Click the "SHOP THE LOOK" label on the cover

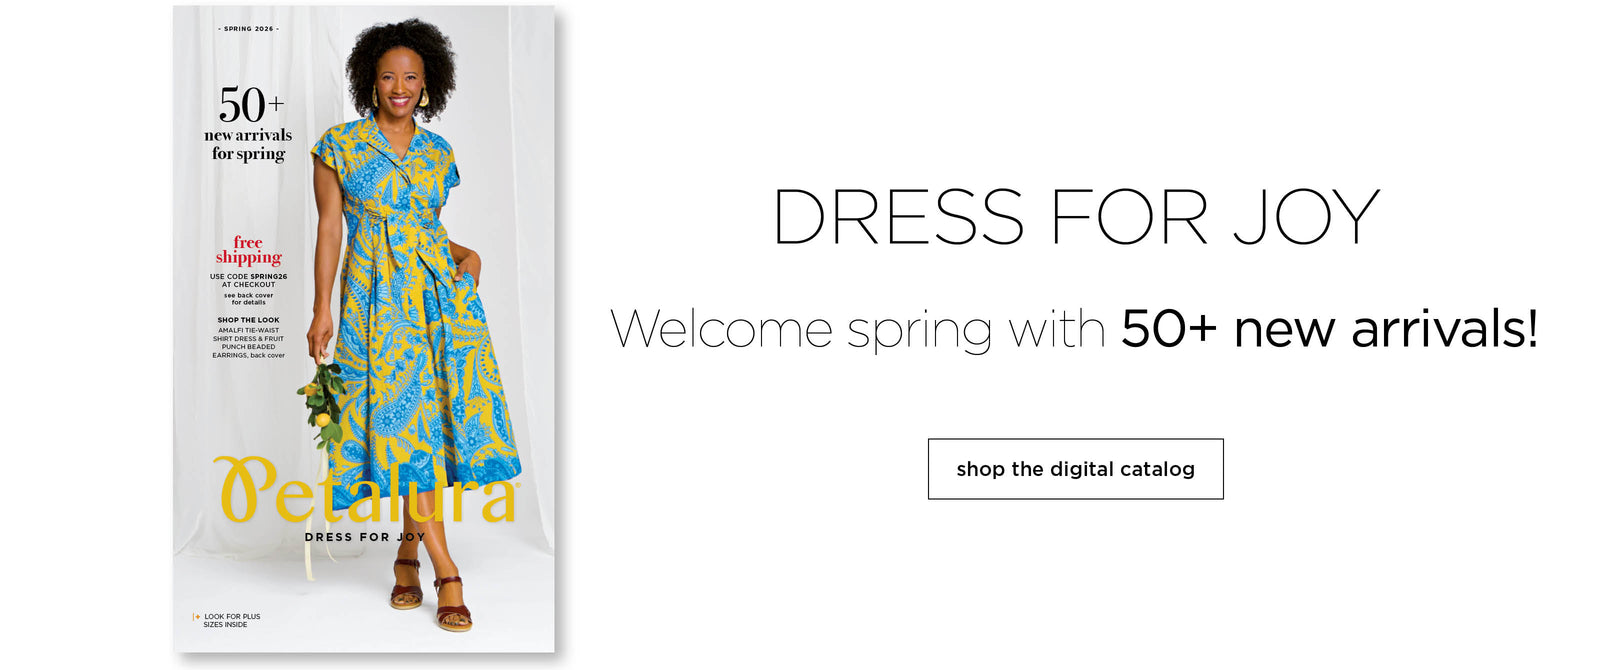[x=248, y=320]
